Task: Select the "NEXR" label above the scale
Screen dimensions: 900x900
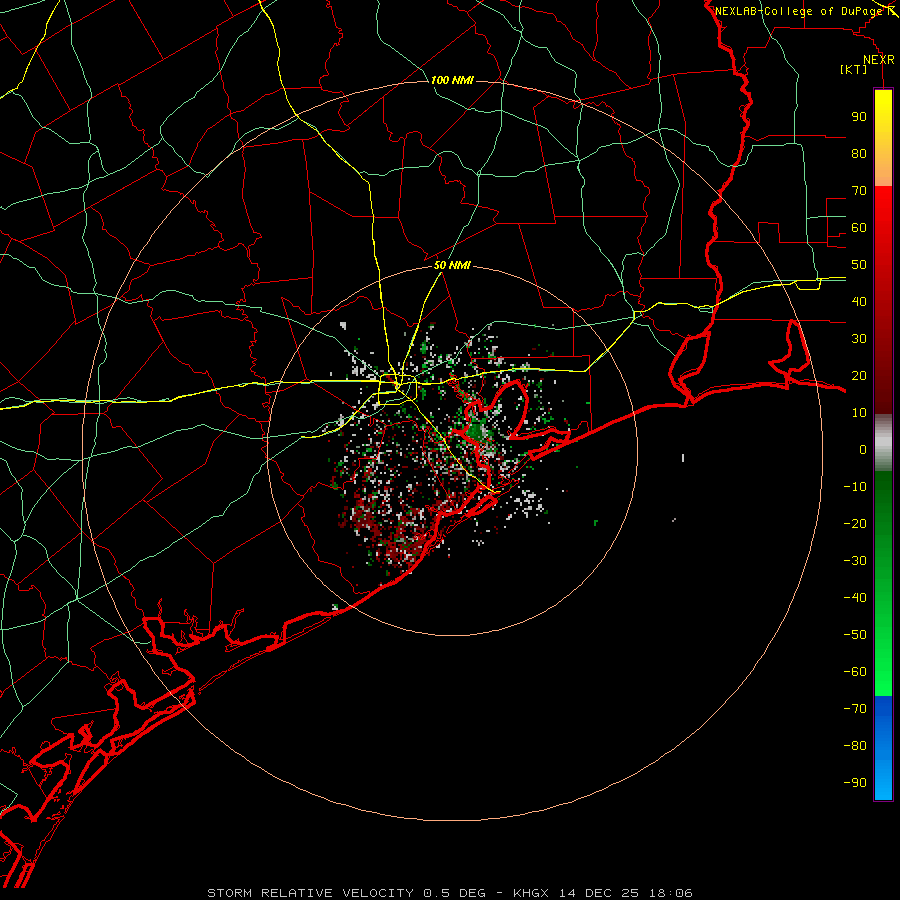Action: (x=879, y=60)
